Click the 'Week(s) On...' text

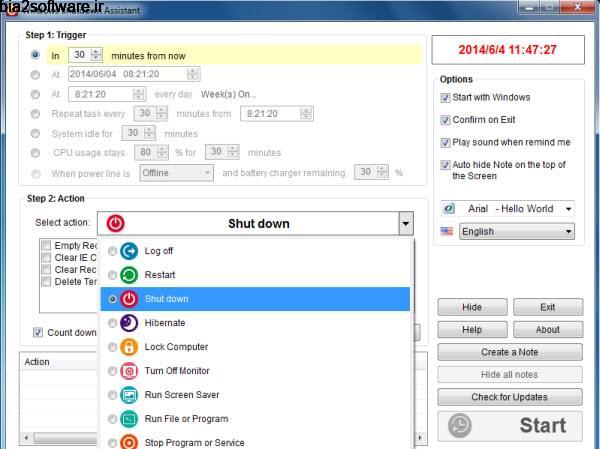pos(228,94)
